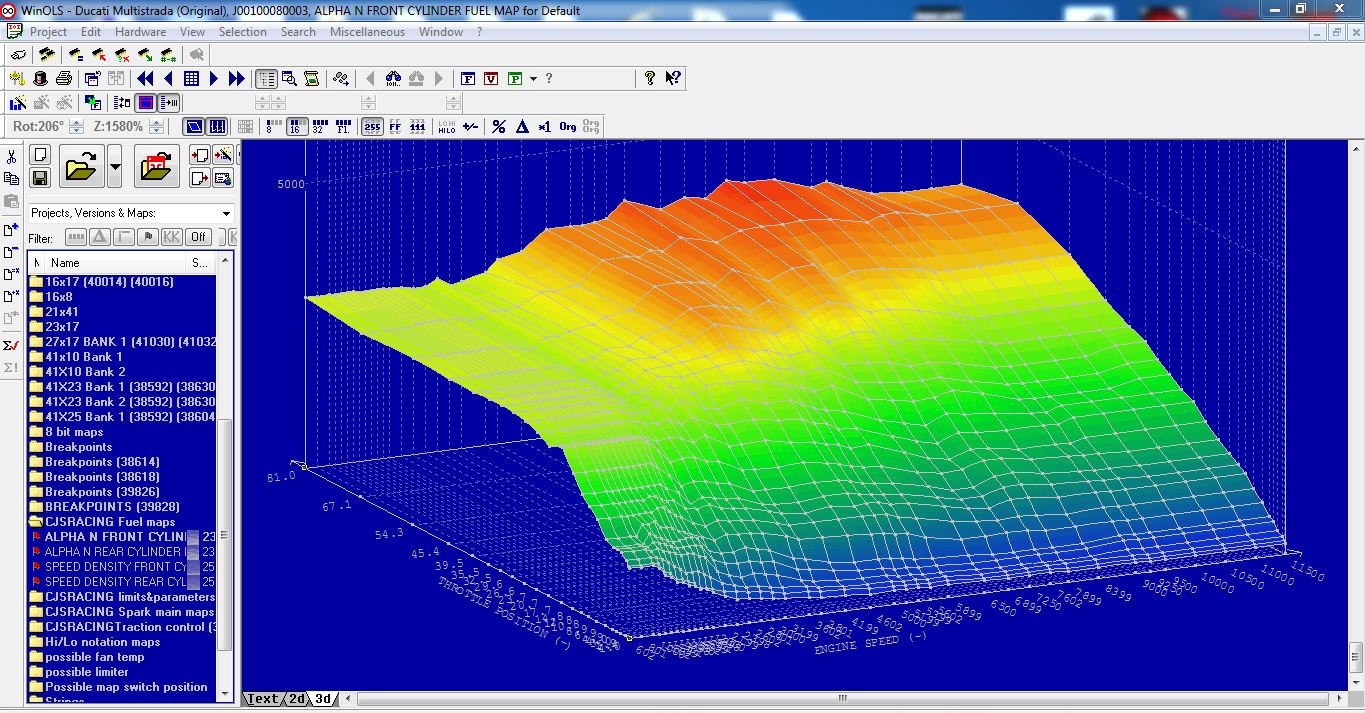Click the save floppy disk icon
The image size is (1365, 713).
(x=40, y=177)
